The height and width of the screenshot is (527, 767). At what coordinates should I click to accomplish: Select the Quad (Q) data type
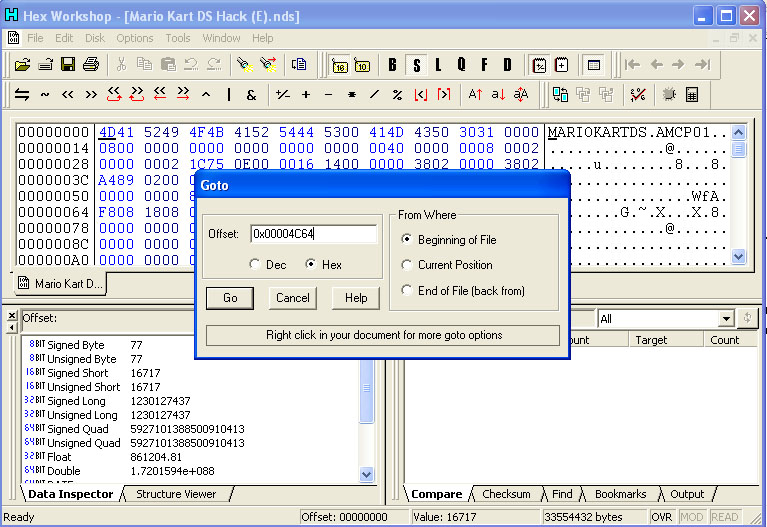(461, 65)
